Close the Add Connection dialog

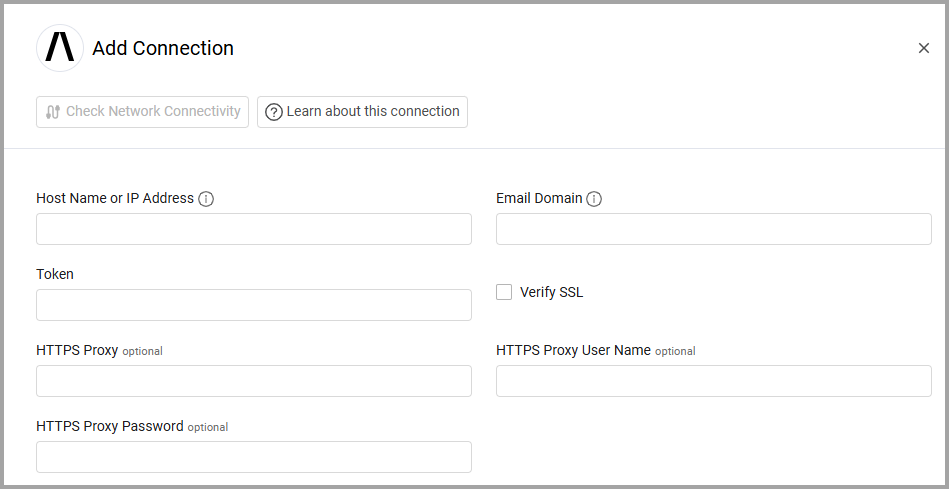pos(923,48)
